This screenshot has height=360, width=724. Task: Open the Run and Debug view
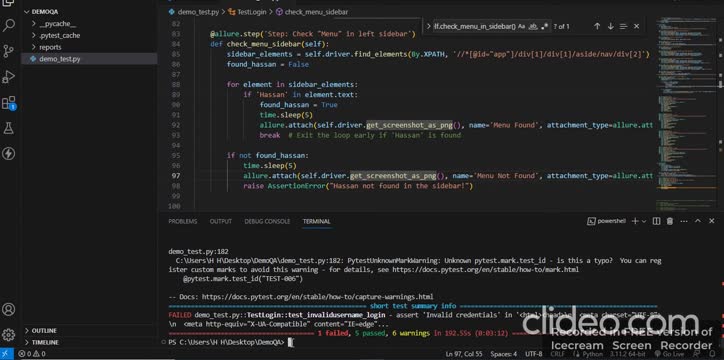point(8,77)
